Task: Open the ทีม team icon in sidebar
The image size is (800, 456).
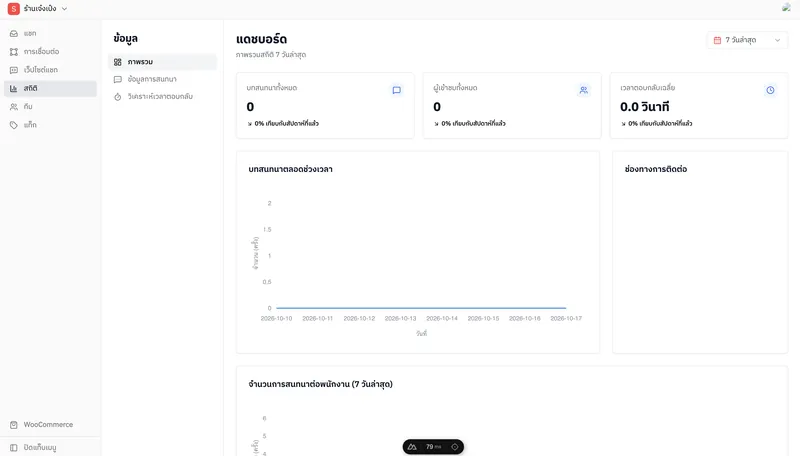Action: [14, 107]
